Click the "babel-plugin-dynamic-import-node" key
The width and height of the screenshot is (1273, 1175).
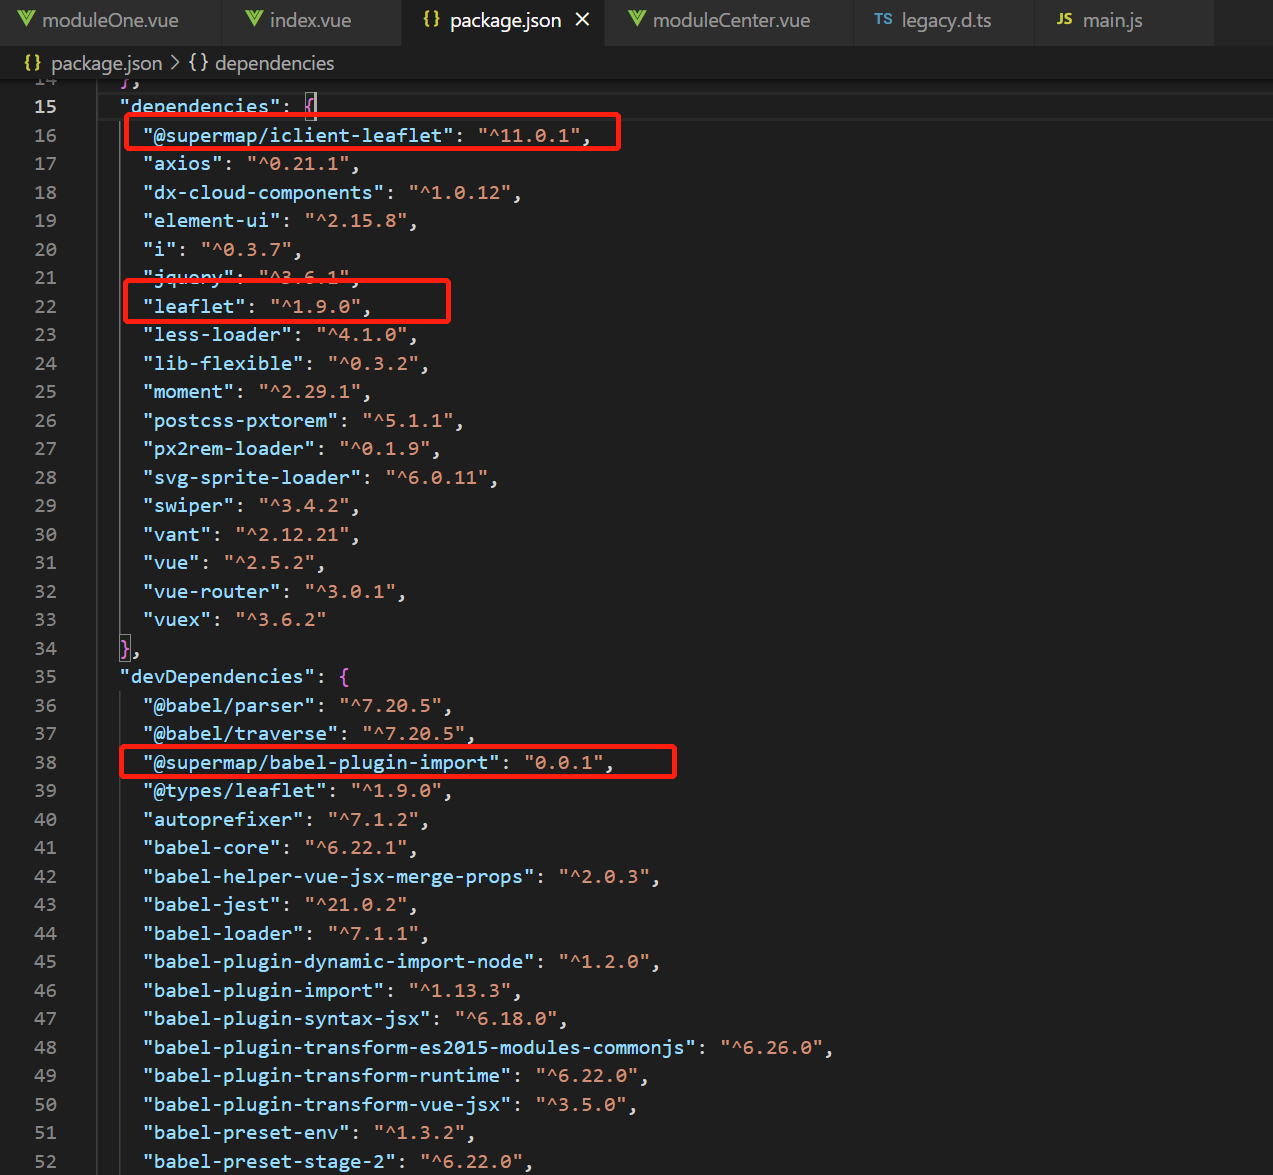coord(338,962)
